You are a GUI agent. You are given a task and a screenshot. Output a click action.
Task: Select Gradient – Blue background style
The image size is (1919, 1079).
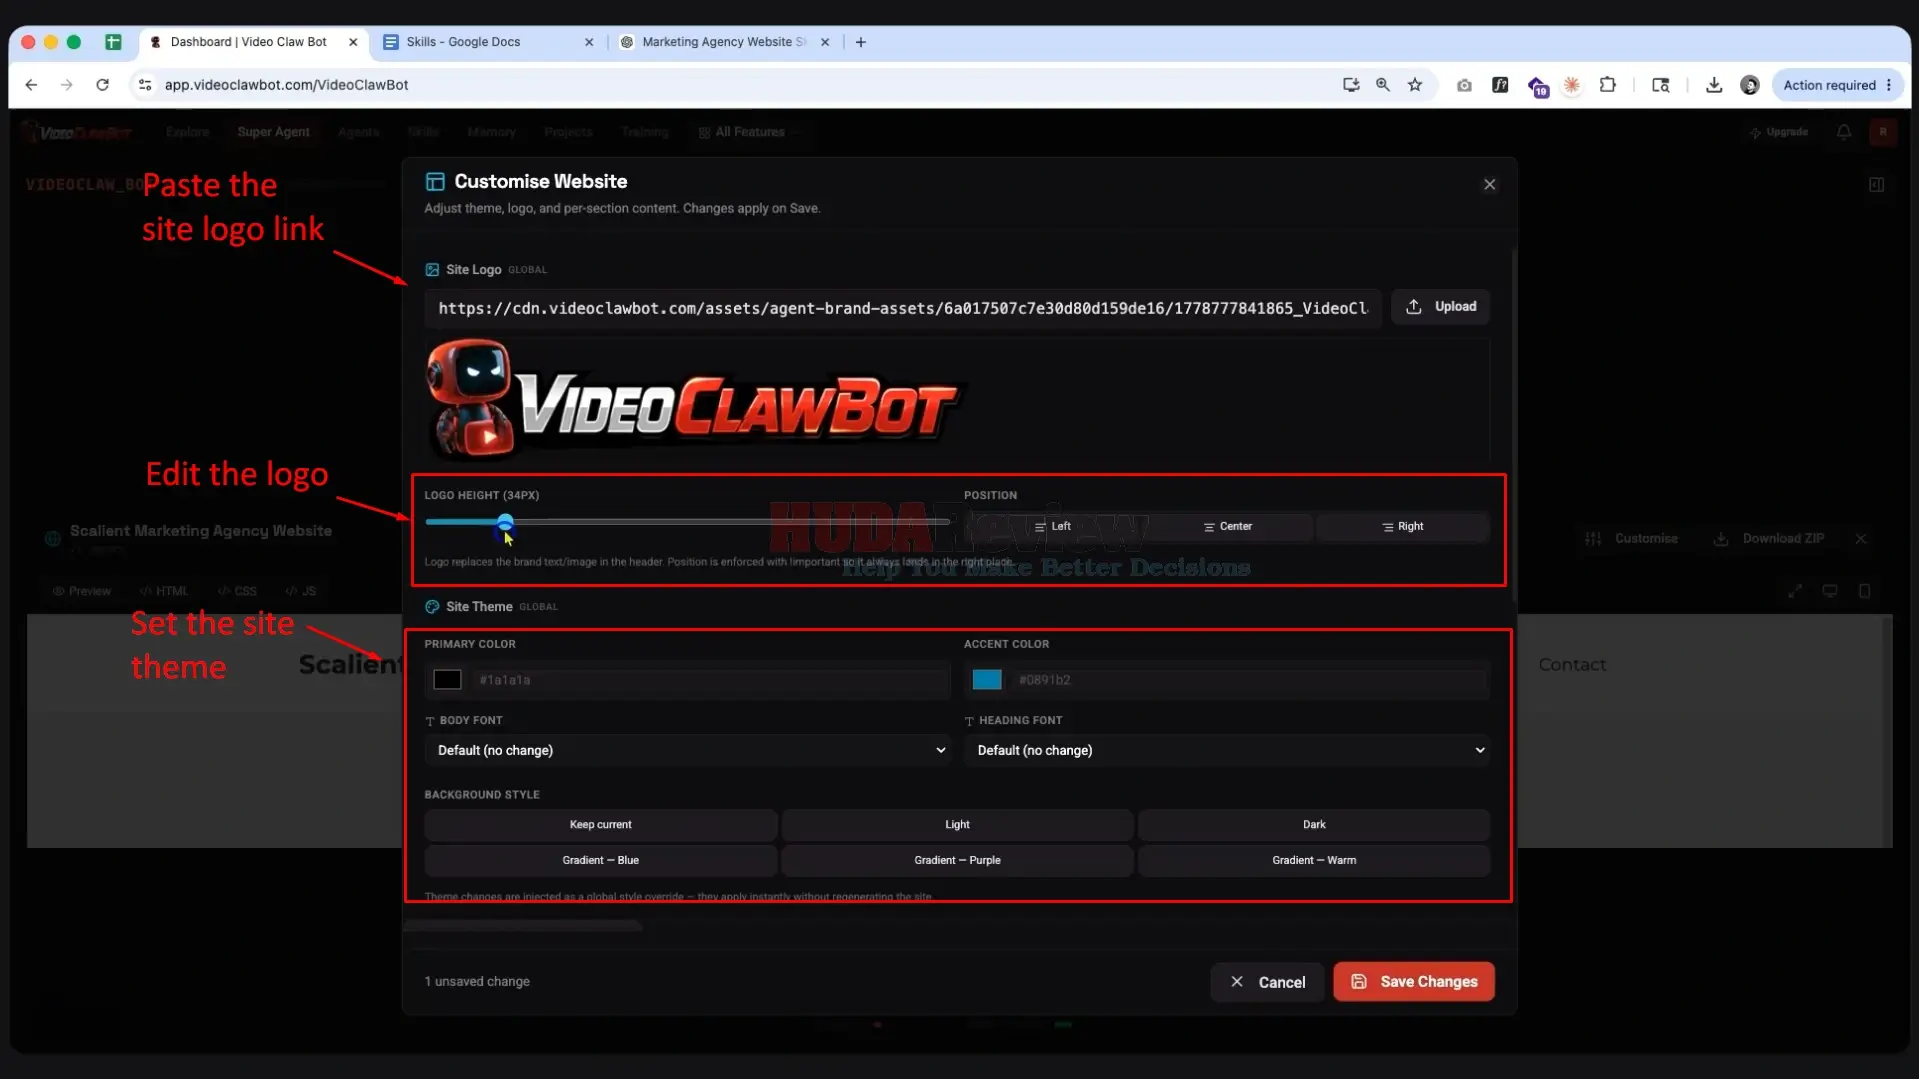[600, 860]
